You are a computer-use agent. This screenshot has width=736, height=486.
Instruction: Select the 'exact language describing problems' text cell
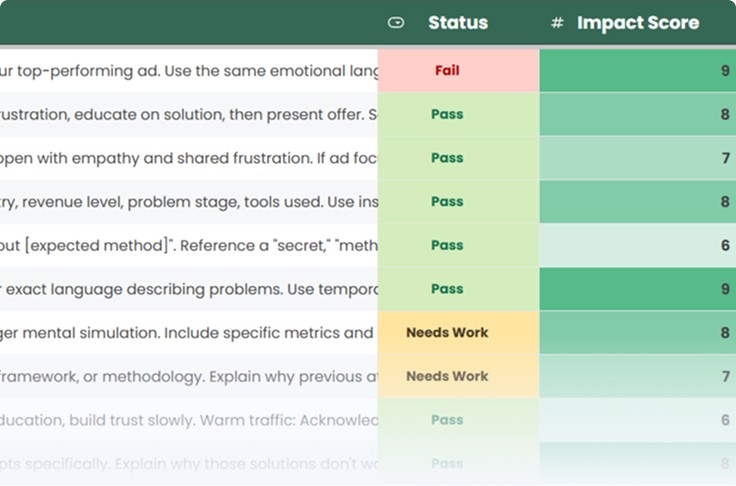coord(188,289)
